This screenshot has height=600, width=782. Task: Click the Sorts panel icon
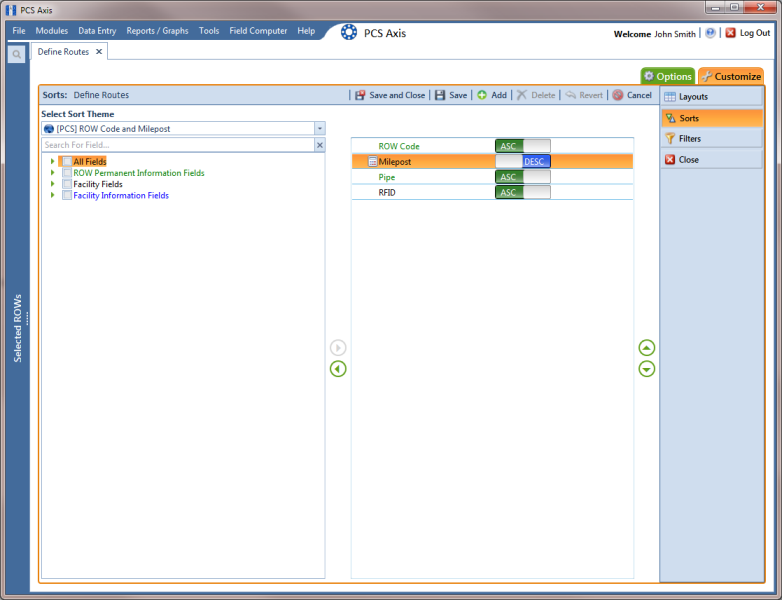click(x=671, y=118)
